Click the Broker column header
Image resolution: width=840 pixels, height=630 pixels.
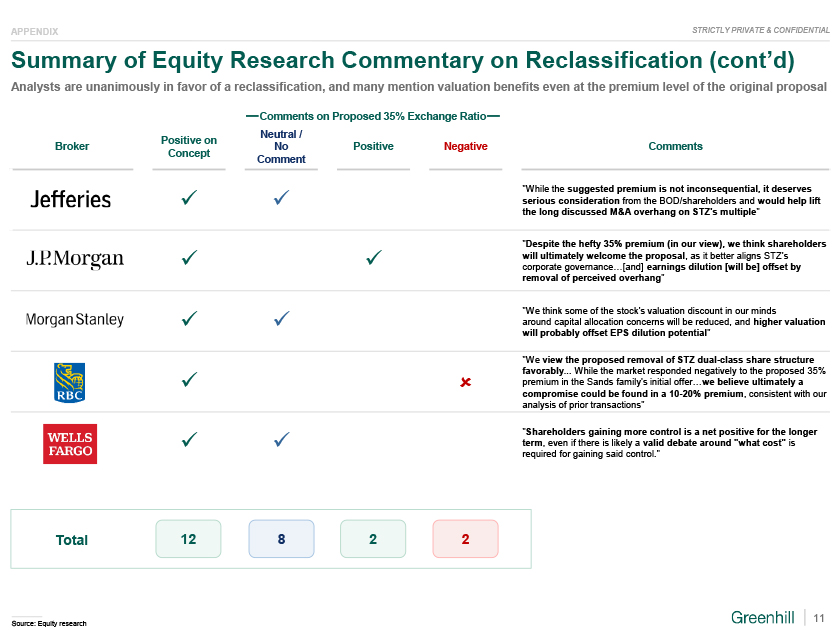[x=72, y=146]
